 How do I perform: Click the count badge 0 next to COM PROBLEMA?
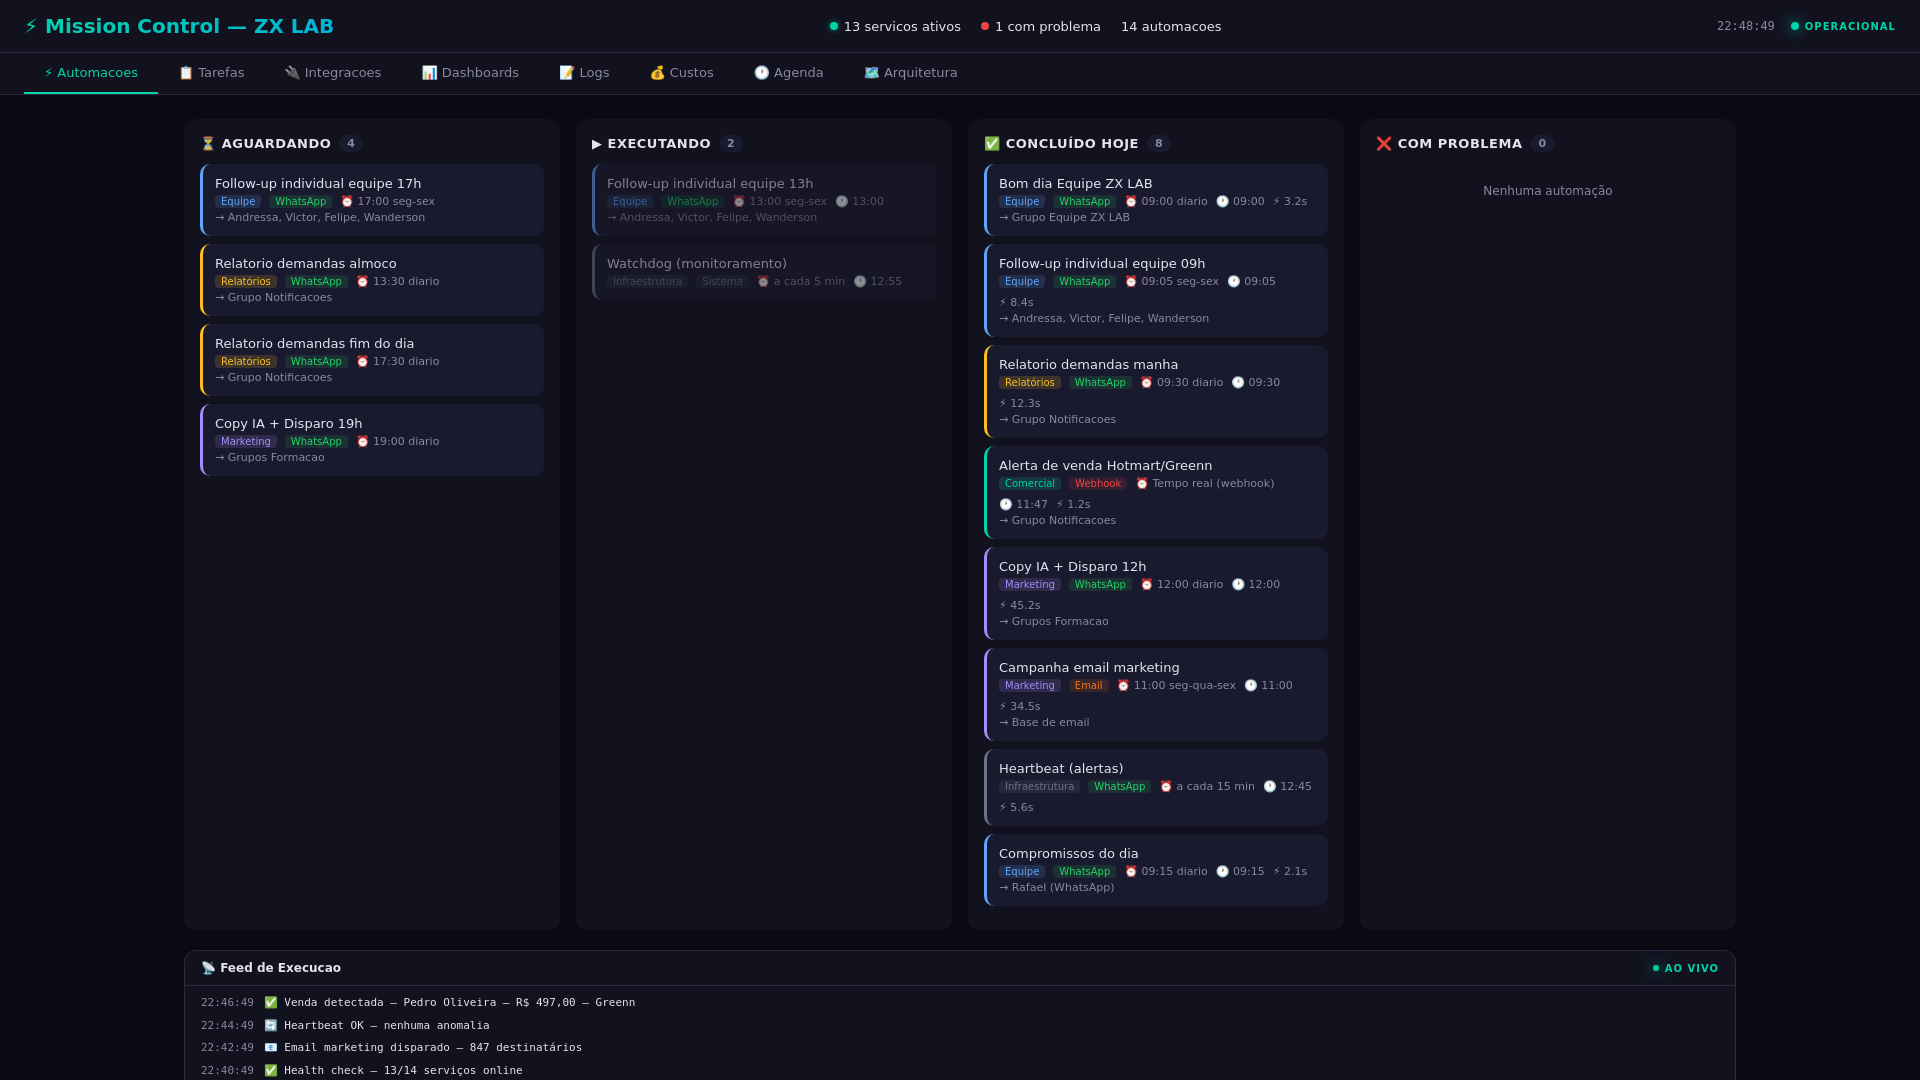coord(1542,144)
